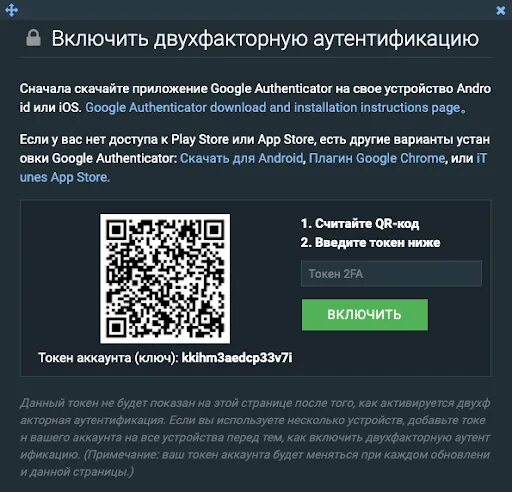Open the Скачать для Android link
Image resolution: width=512 pixels, height=492 pixels.
point(241,158)
